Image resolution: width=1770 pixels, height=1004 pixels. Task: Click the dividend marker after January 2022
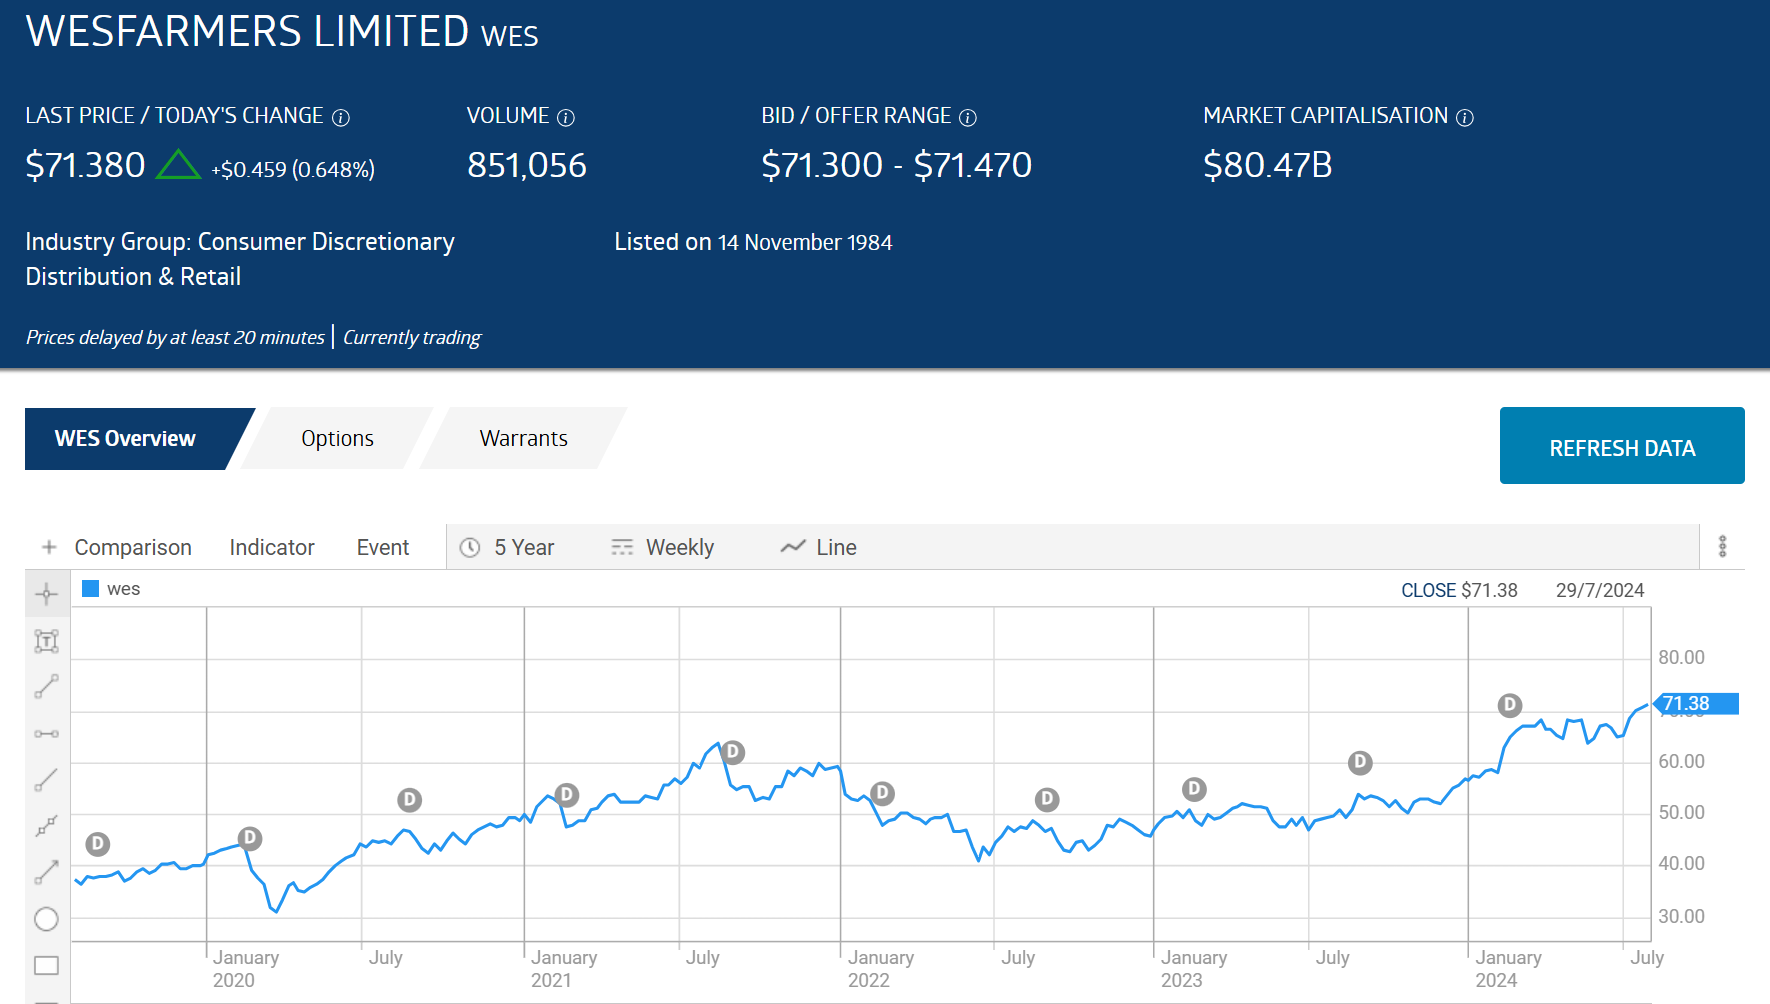tap(882, 794)
